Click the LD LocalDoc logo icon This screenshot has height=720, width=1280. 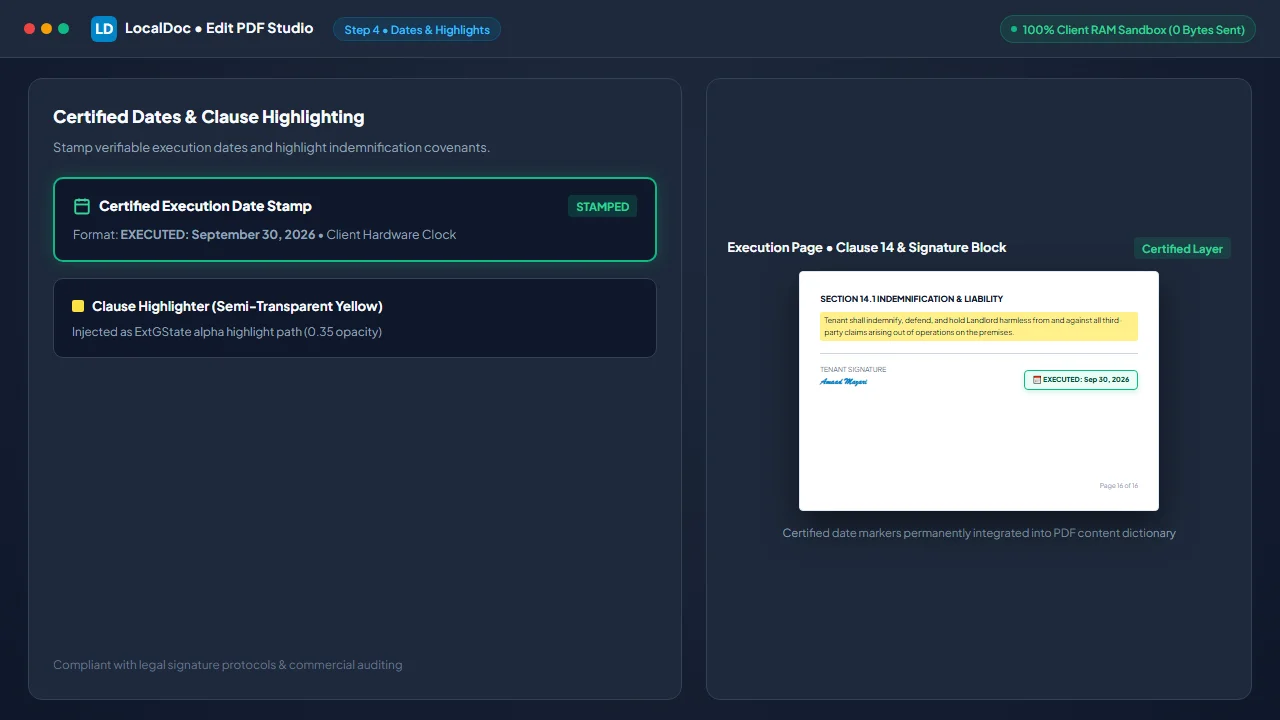pos(104,29)
